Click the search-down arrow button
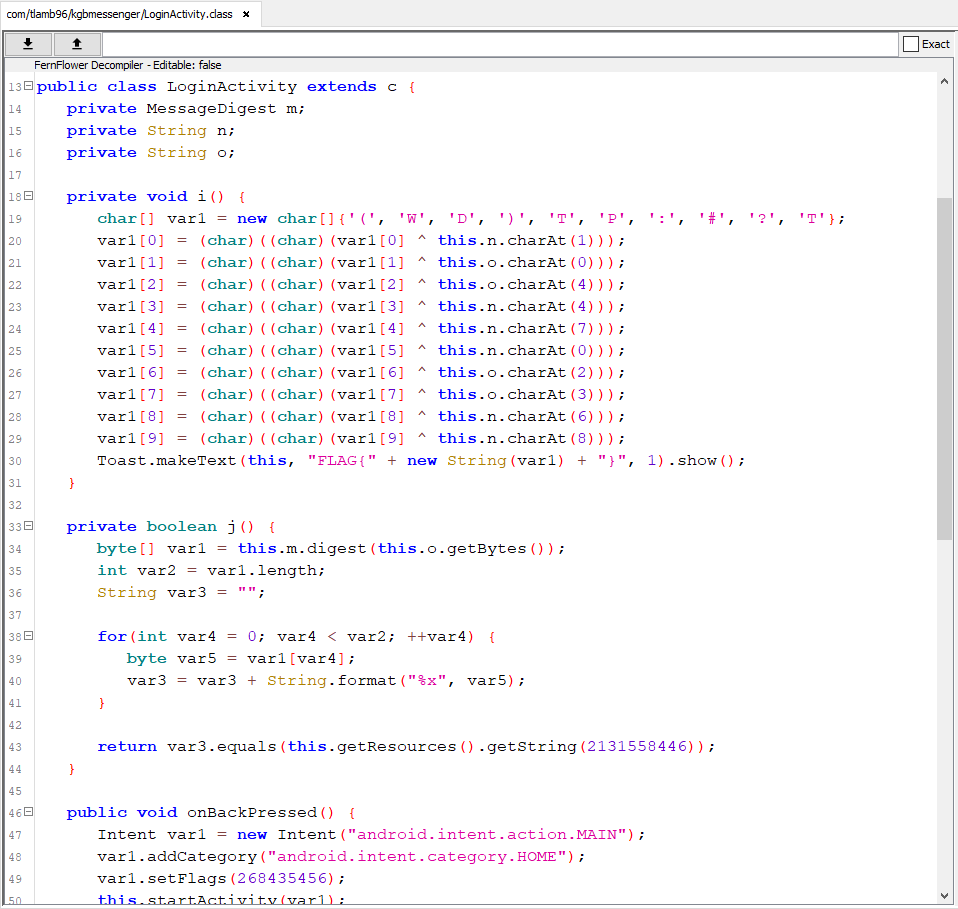This screenshot has width=958, height=909. tap(28, 44)
